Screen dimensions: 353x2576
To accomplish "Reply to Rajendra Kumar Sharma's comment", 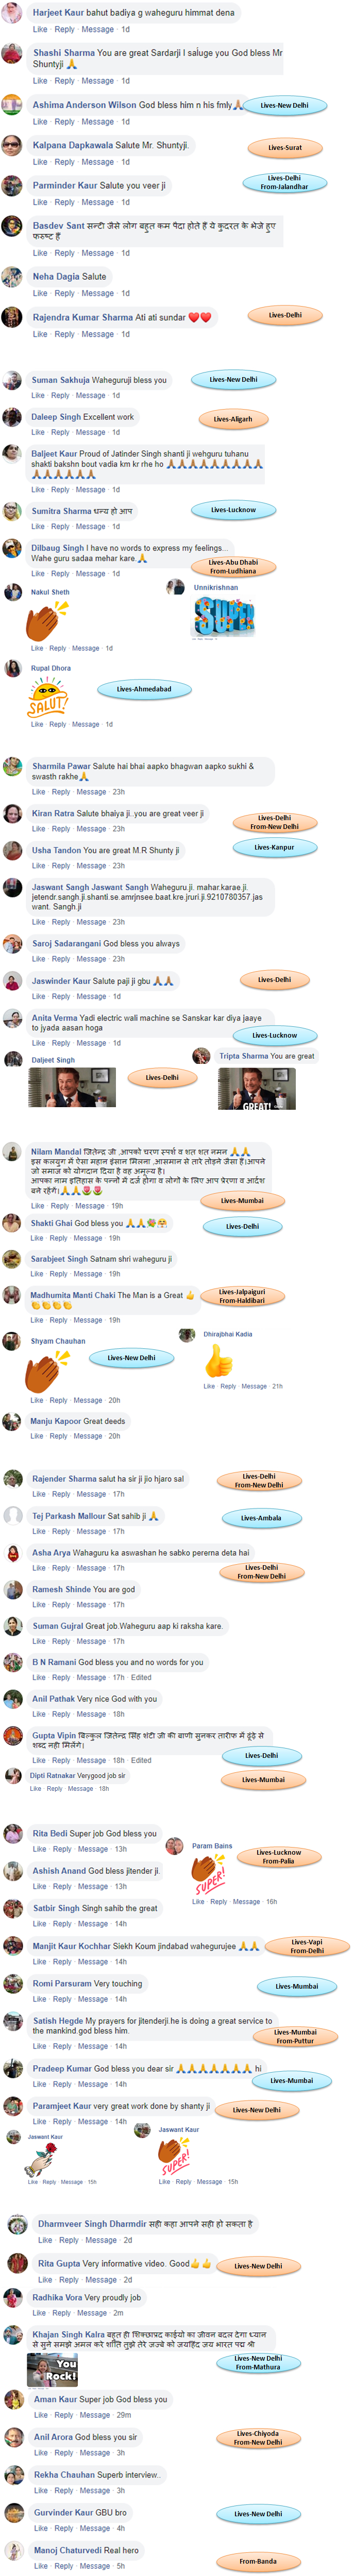I will coord(64,334).
